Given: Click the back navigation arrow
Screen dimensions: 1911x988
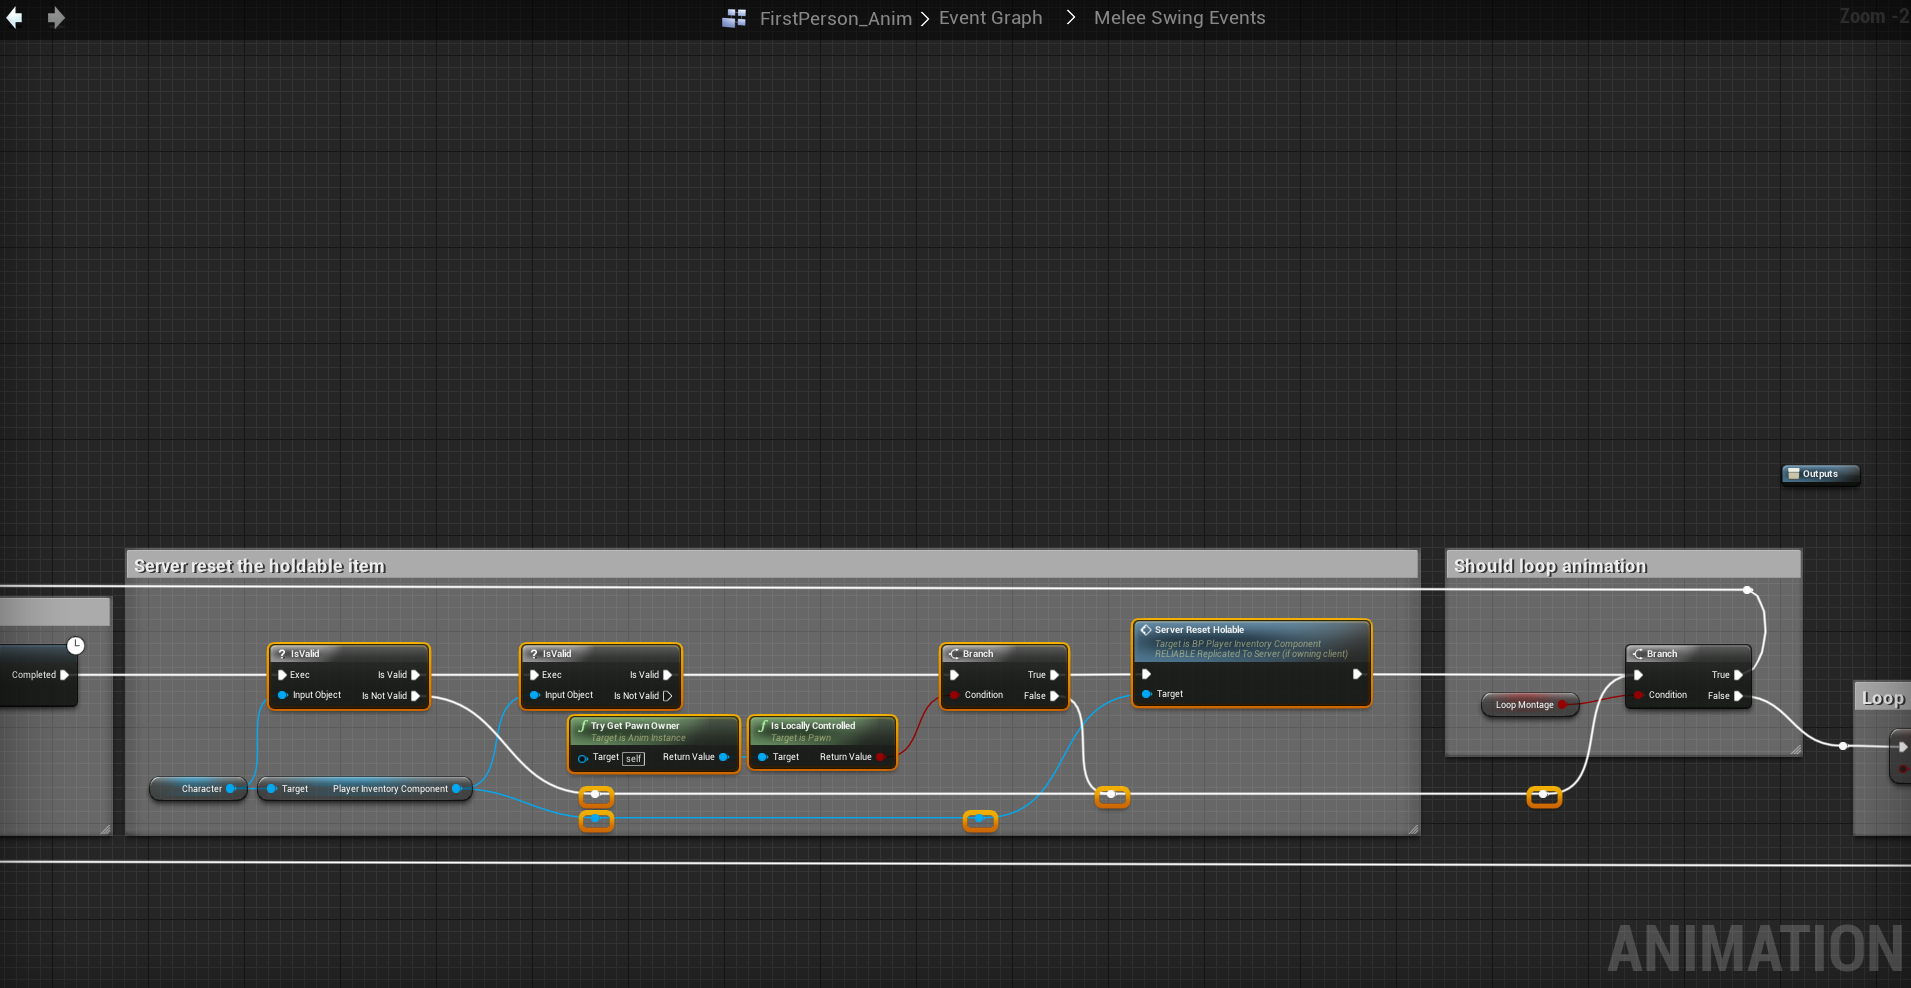Looking at the screenshot, I should coord(14,17).
